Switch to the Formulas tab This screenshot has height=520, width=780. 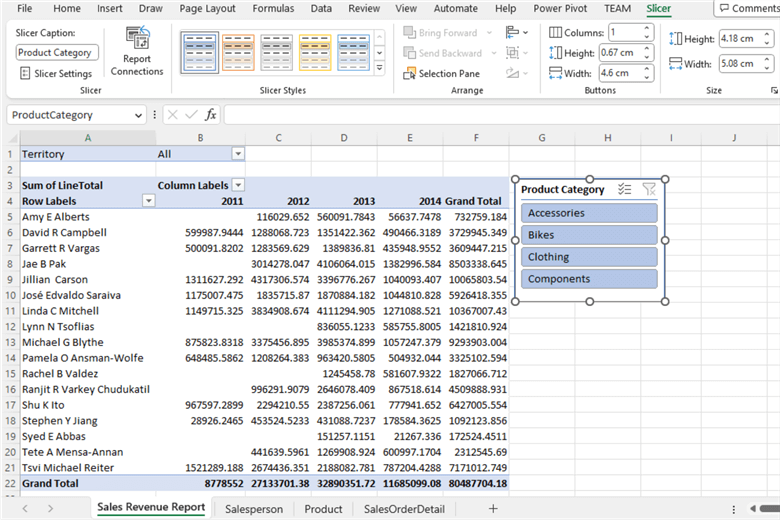[x=273, y=8]
